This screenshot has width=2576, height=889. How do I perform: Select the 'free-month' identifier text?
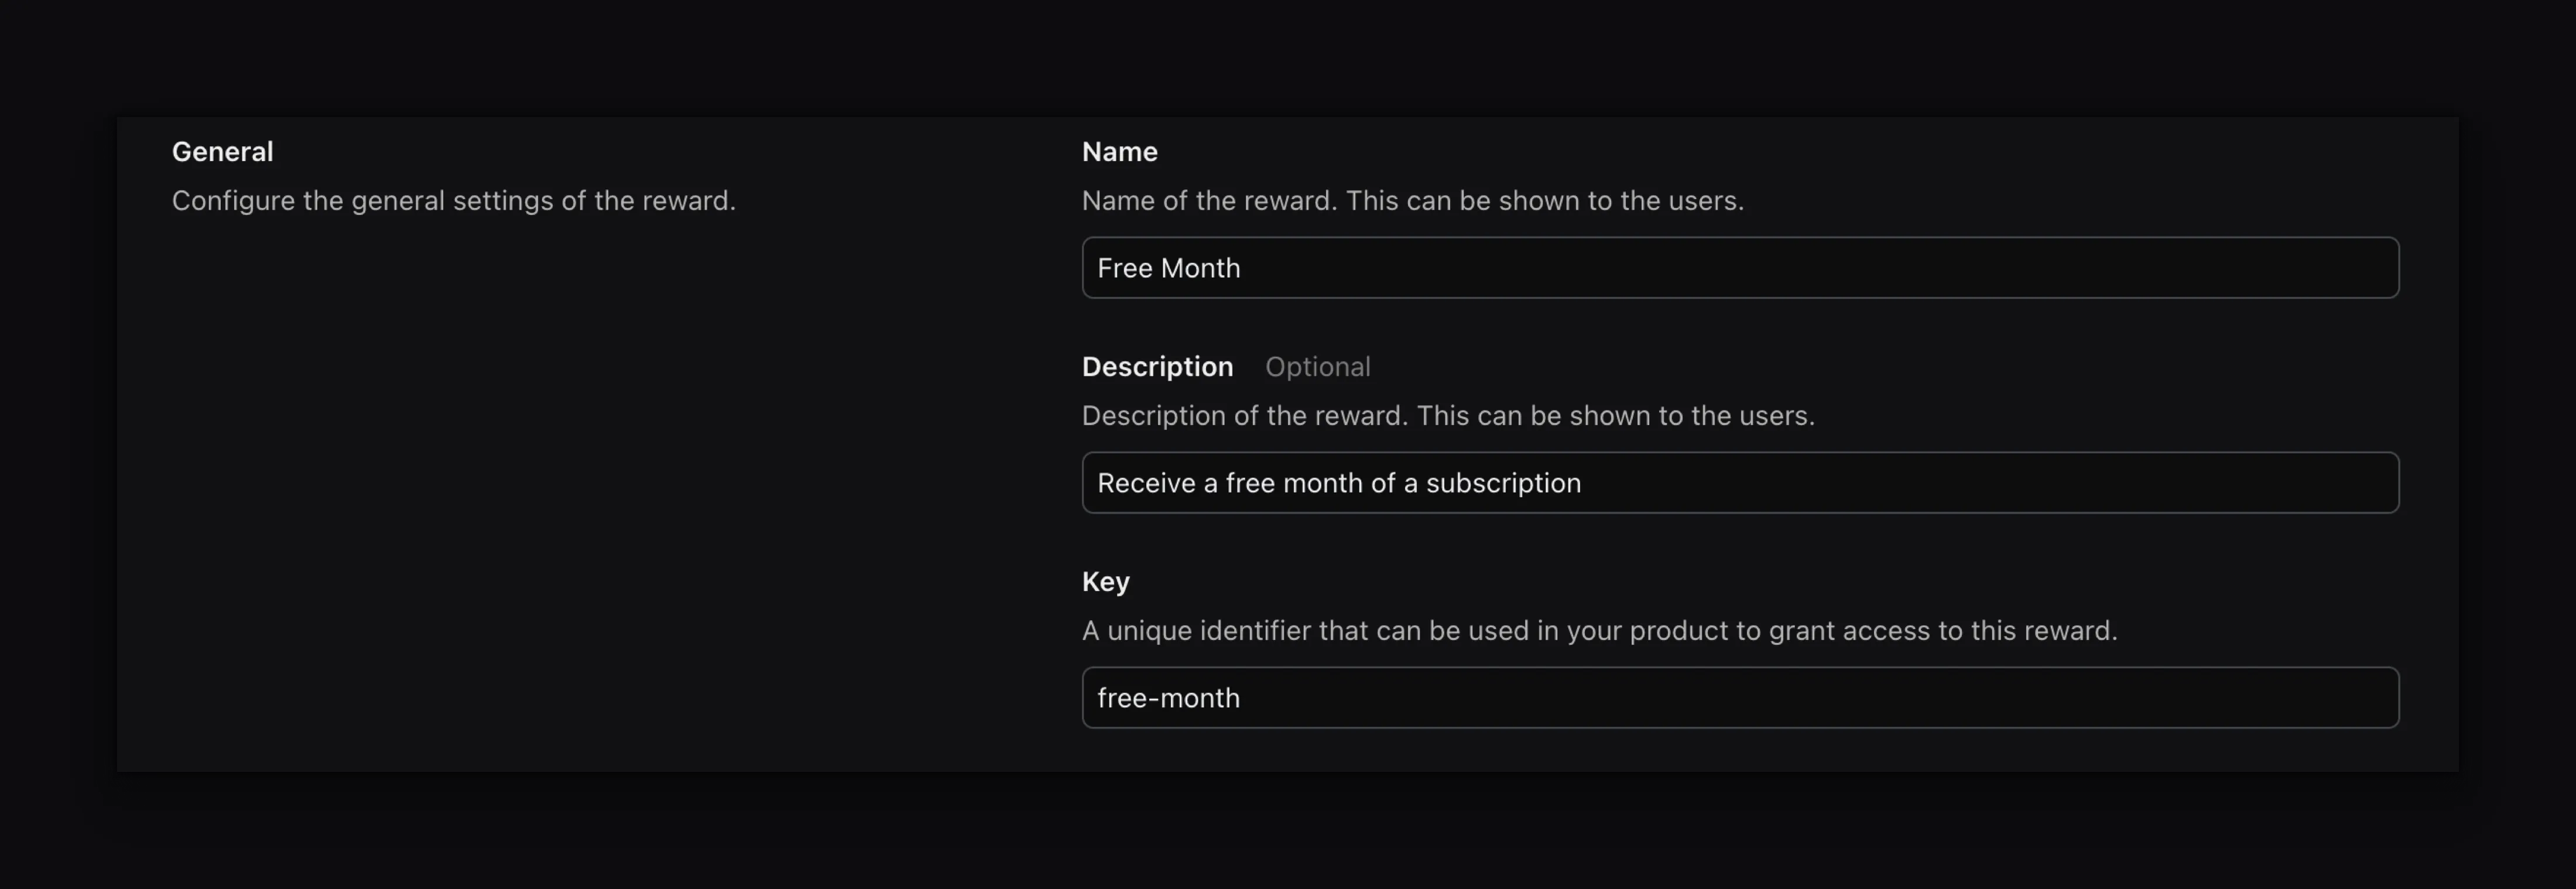coord(1168,697)
